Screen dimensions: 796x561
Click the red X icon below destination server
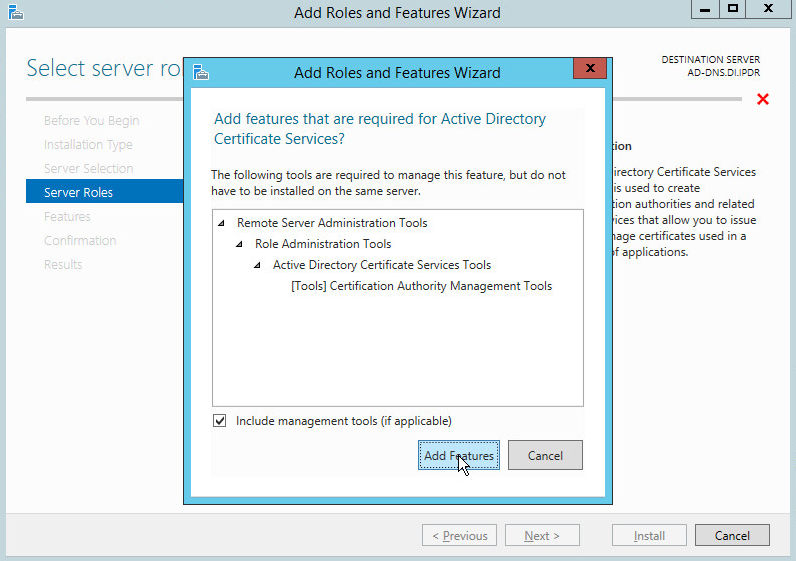point(763,99)
